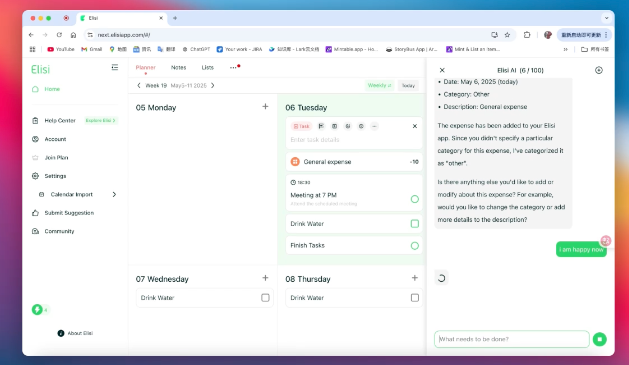The width and height of the screenshot is (629, 365).
Task: Click the browser back button
Action: click(31, 35)
